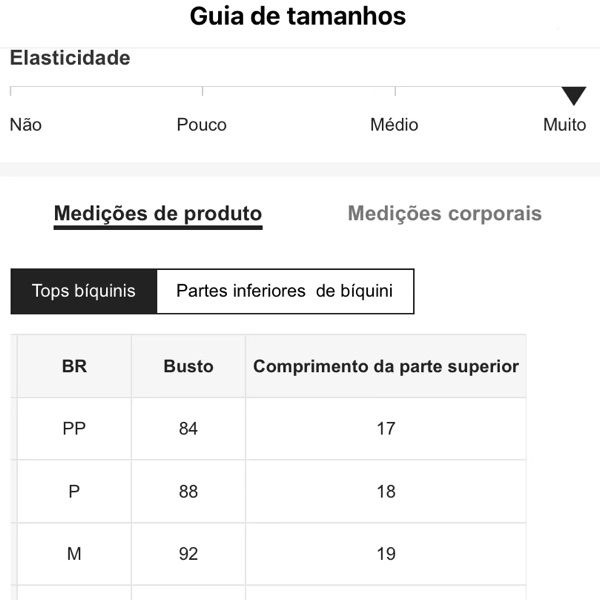The width and height of the screenshot is (600, 600).
Task: Click bust value 84 cell
Action: pos(188,429)
